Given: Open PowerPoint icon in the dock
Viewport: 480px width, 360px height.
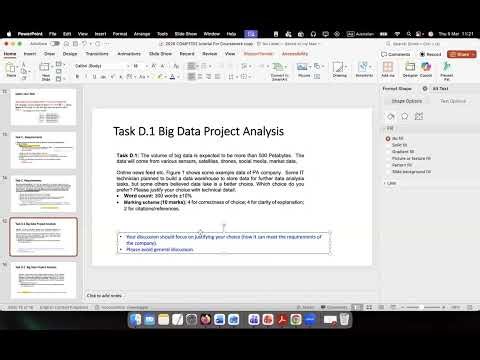Looking at the screenshot, I should point(268,320).
